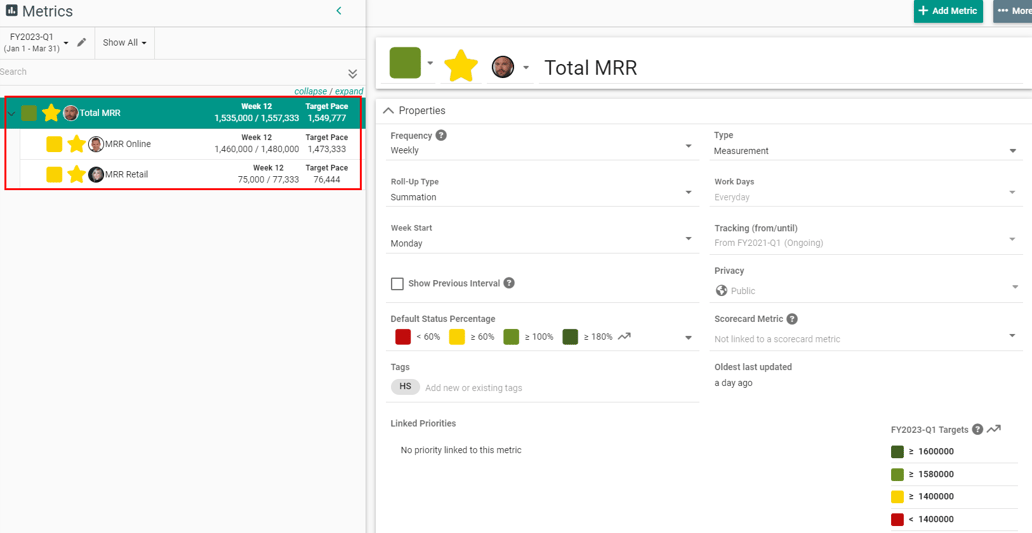Enable the Show Previous Interval checkbox
The height and width of the screenshot is (533, 1032).
(x=397, y=284)
